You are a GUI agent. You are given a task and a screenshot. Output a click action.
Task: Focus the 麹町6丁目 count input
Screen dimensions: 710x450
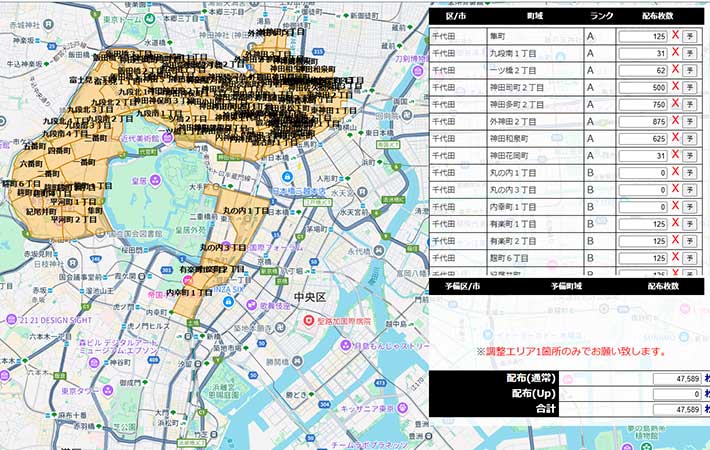[x=642, y=257]
